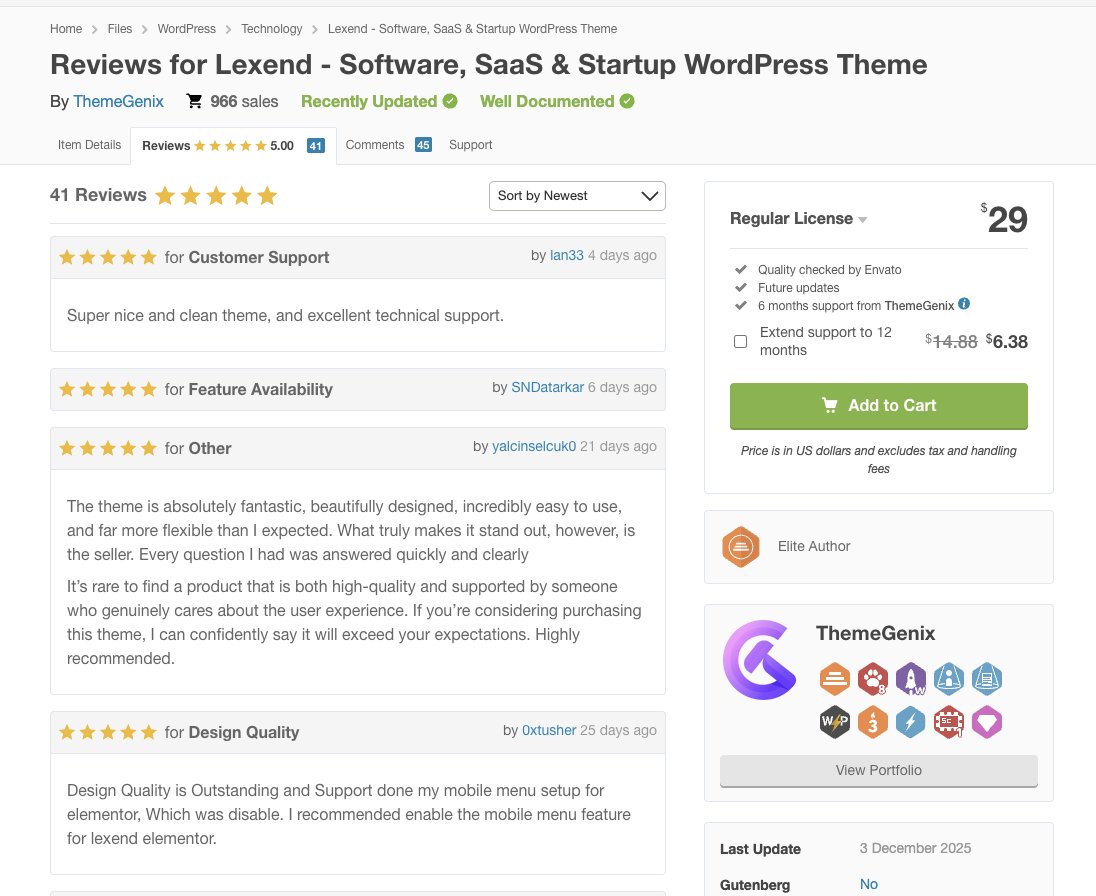
Task: Click the Lexend theme breadcrumb link
Action: 473,29
